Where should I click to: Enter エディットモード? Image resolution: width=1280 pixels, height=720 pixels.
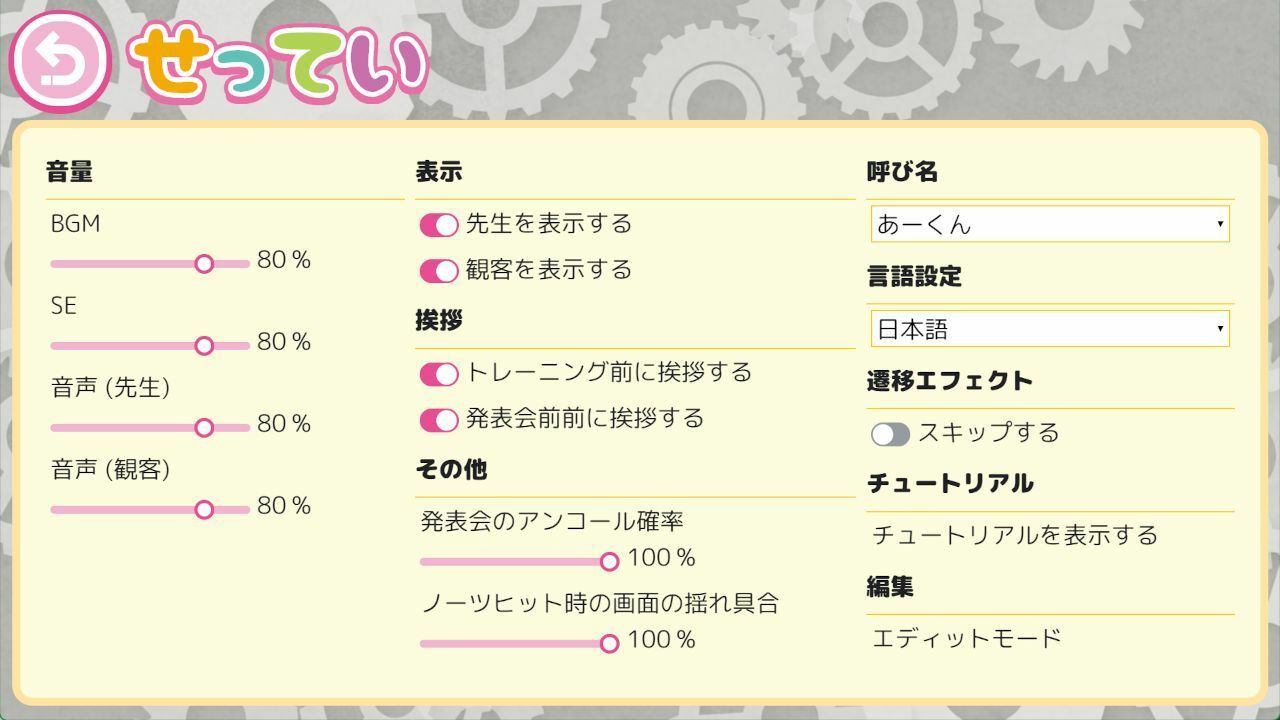966,635
